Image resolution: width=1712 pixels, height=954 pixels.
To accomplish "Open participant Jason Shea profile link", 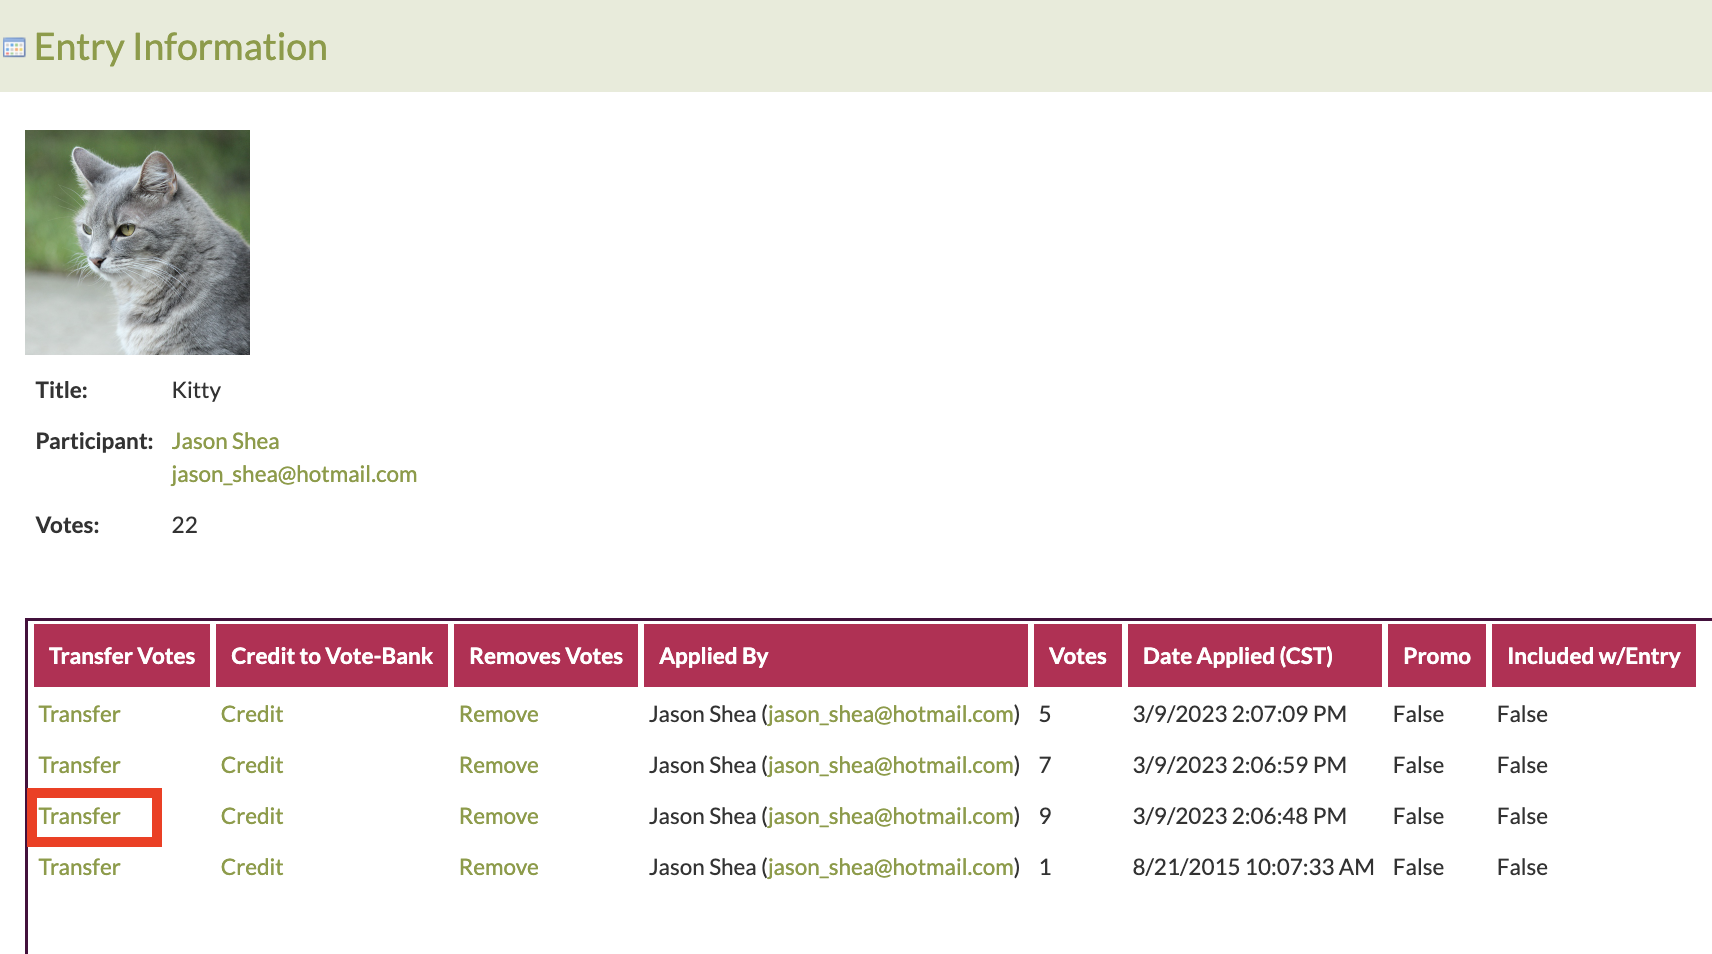I will [x=225, y=441].
